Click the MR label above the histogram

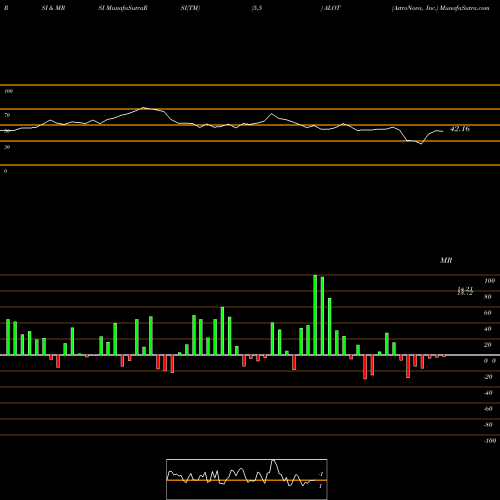click(446, 260)
